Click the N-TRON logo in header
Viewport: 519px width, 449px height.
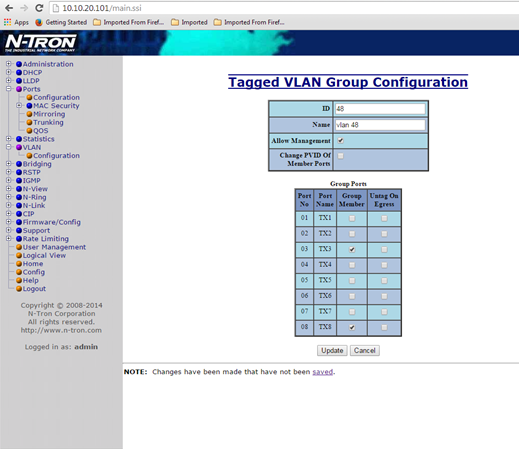click(41, 43)
